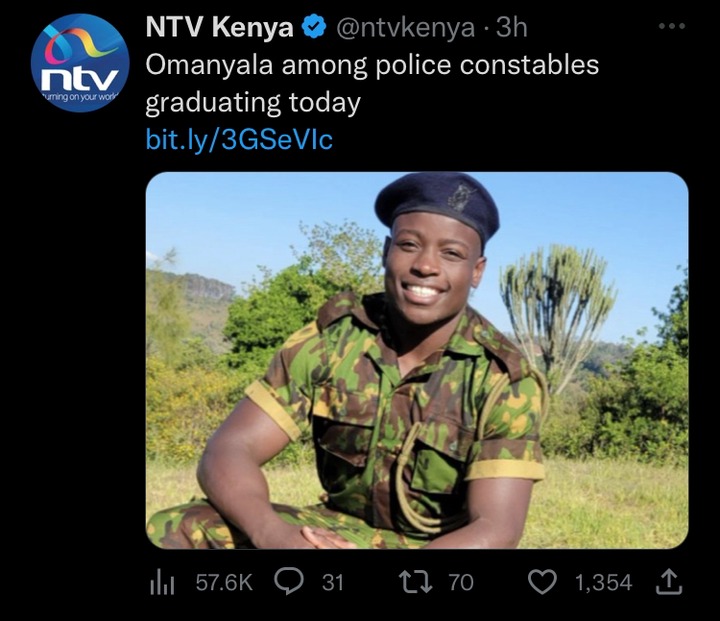Open the police constable photo
This screenshot has height=621, width=720.
[x=417, y=361]
